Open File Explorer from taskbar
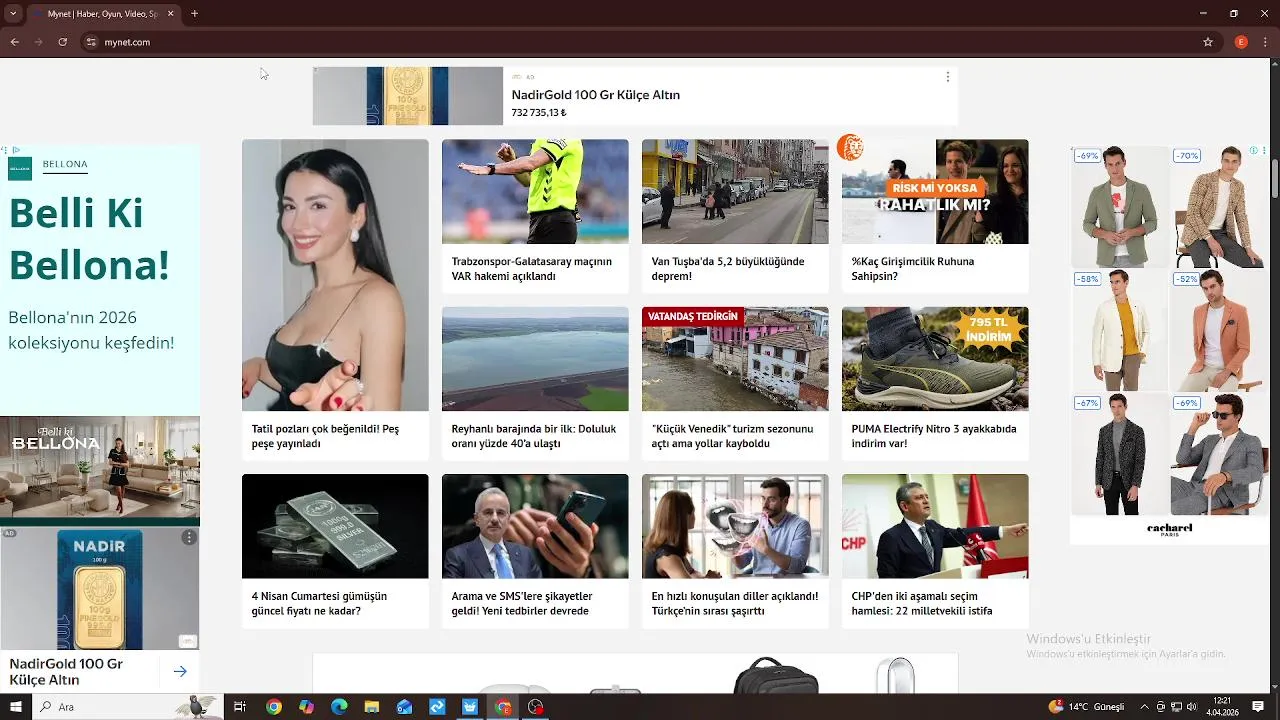 click(x=371, y=707)
